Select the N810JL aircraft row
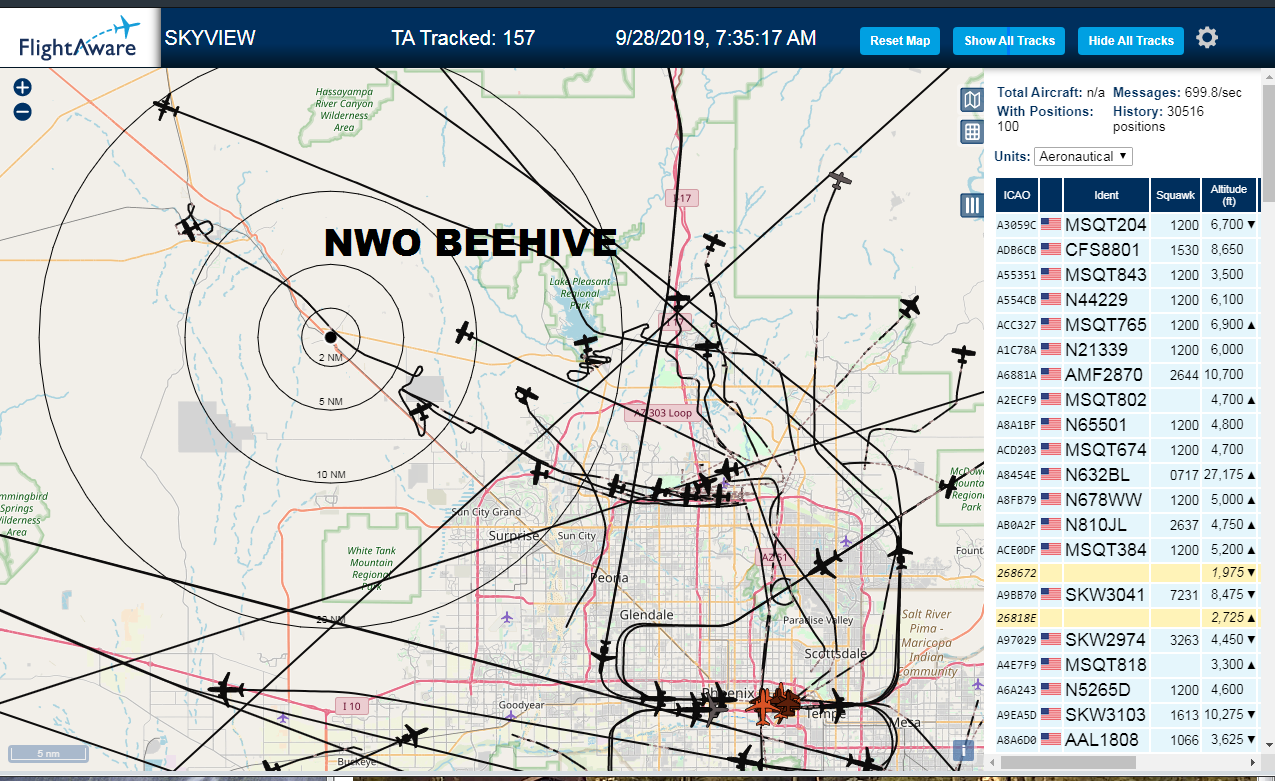1275x781 pixels. point(1127,524)
